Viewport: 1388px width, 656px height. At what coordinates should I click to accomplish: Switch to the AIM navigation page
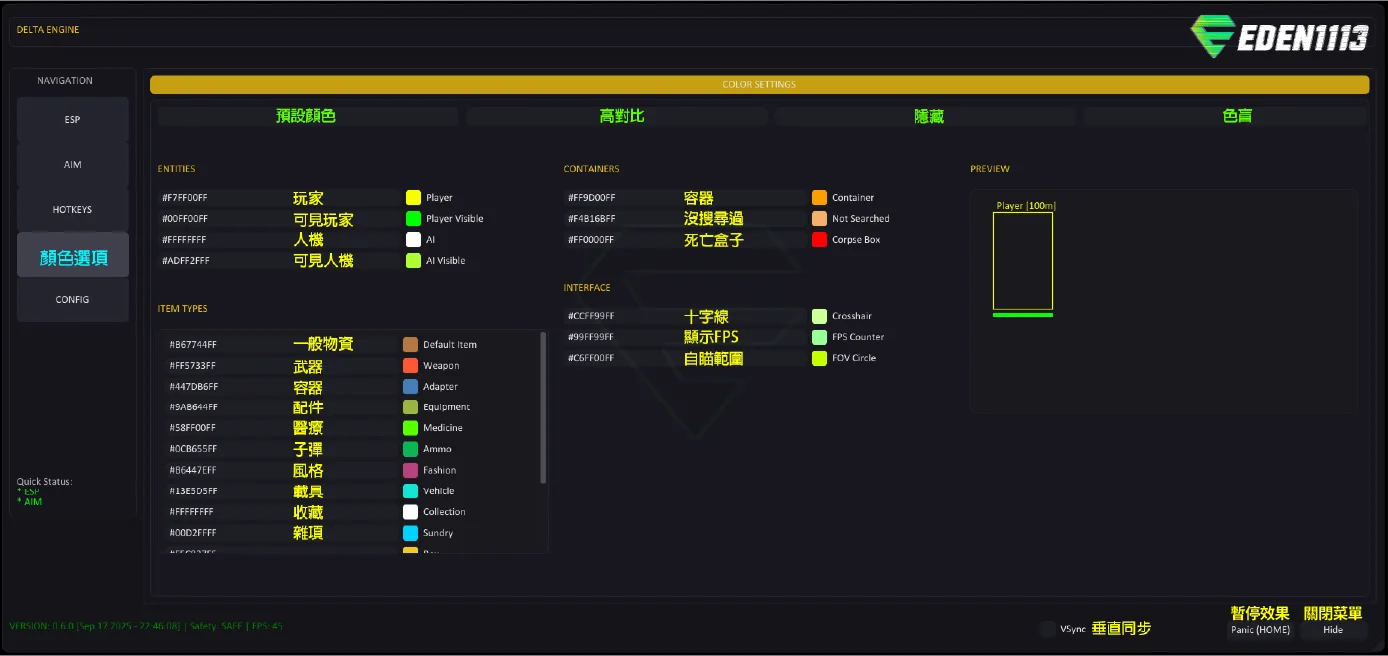(x=73, y=165)
